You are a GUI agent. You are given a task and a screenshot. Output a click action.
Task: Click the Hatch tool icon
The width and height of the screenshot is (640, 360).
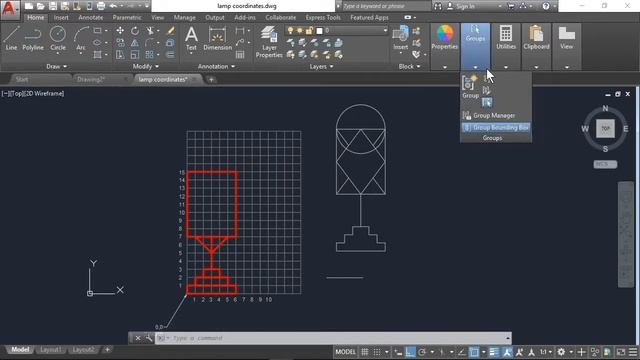pyautogui.click(x=98, y=55)
